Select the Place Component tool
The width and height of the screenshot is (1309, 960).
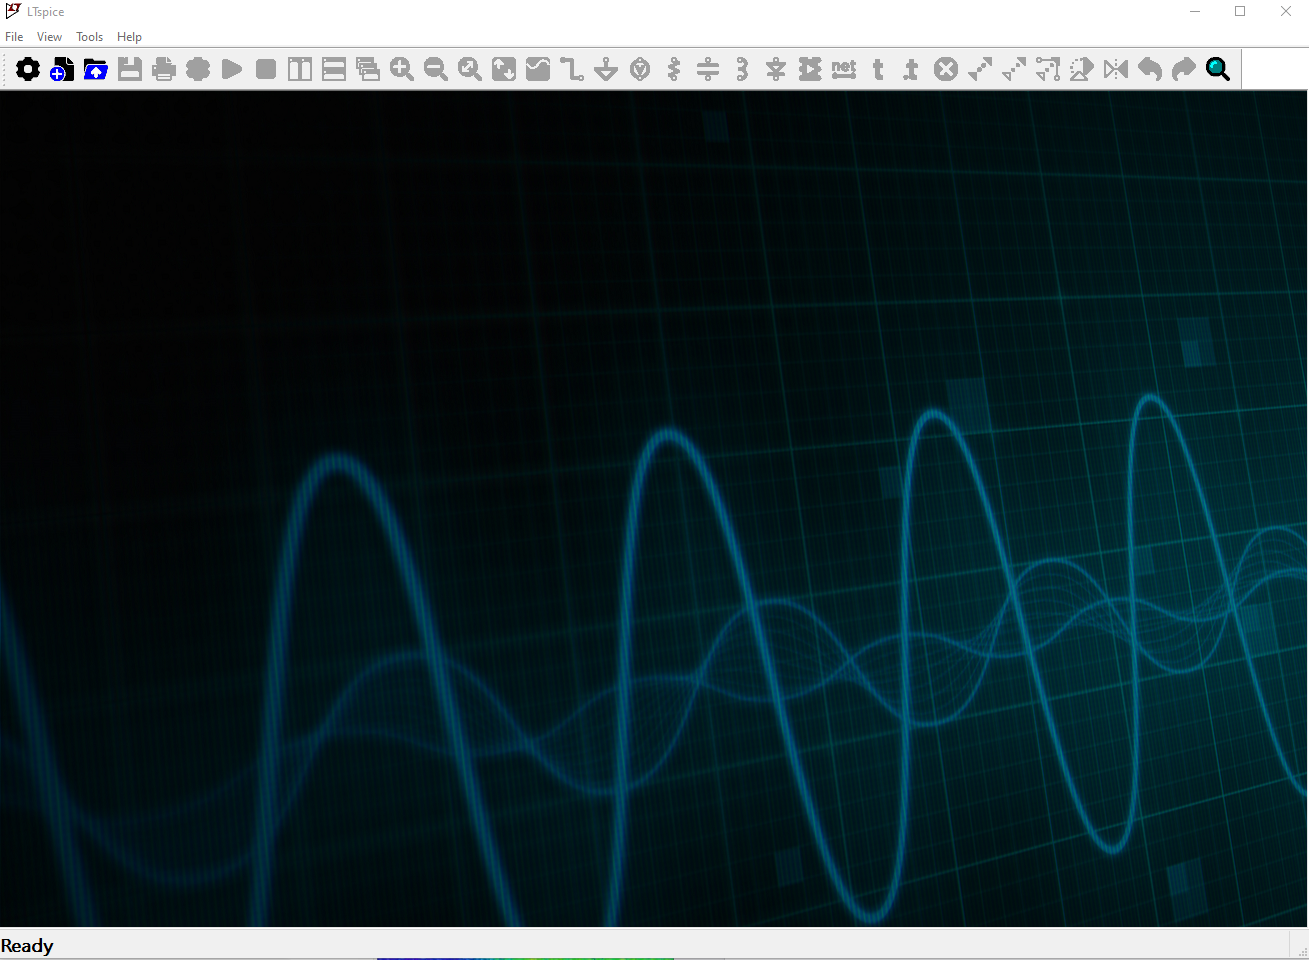coord(810,69)
